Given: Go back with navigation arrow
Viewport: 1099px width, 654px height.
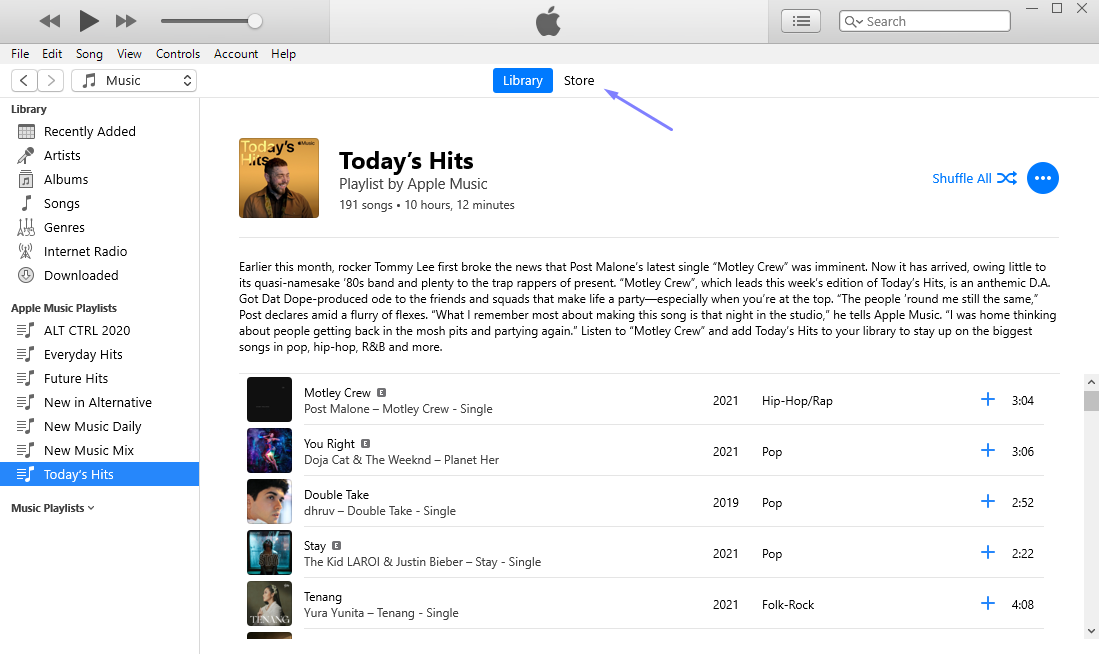Looking at the screenshot, I should tap(24, 81).
